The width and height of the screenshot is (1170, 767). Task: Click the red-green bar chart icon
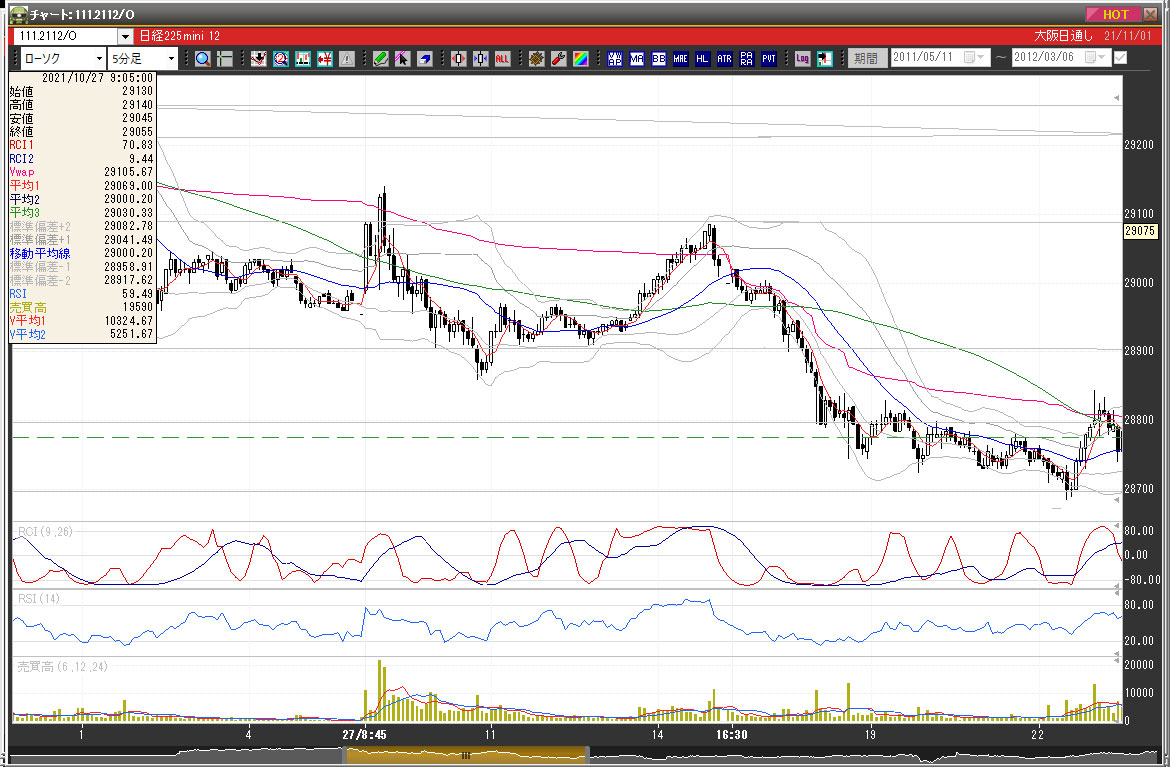(303, 58)
